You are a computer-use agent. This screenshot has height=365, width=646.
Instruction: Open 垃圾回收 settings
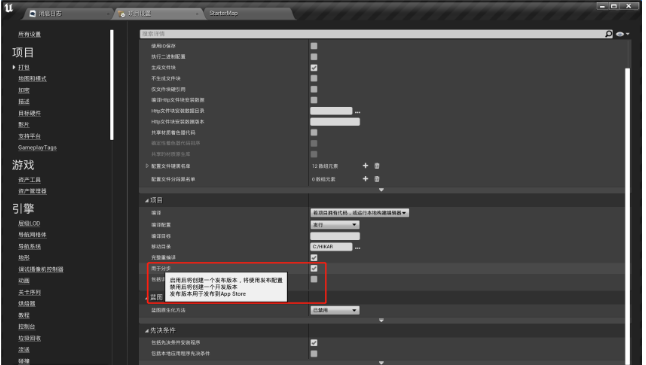[x=29, y=338]
